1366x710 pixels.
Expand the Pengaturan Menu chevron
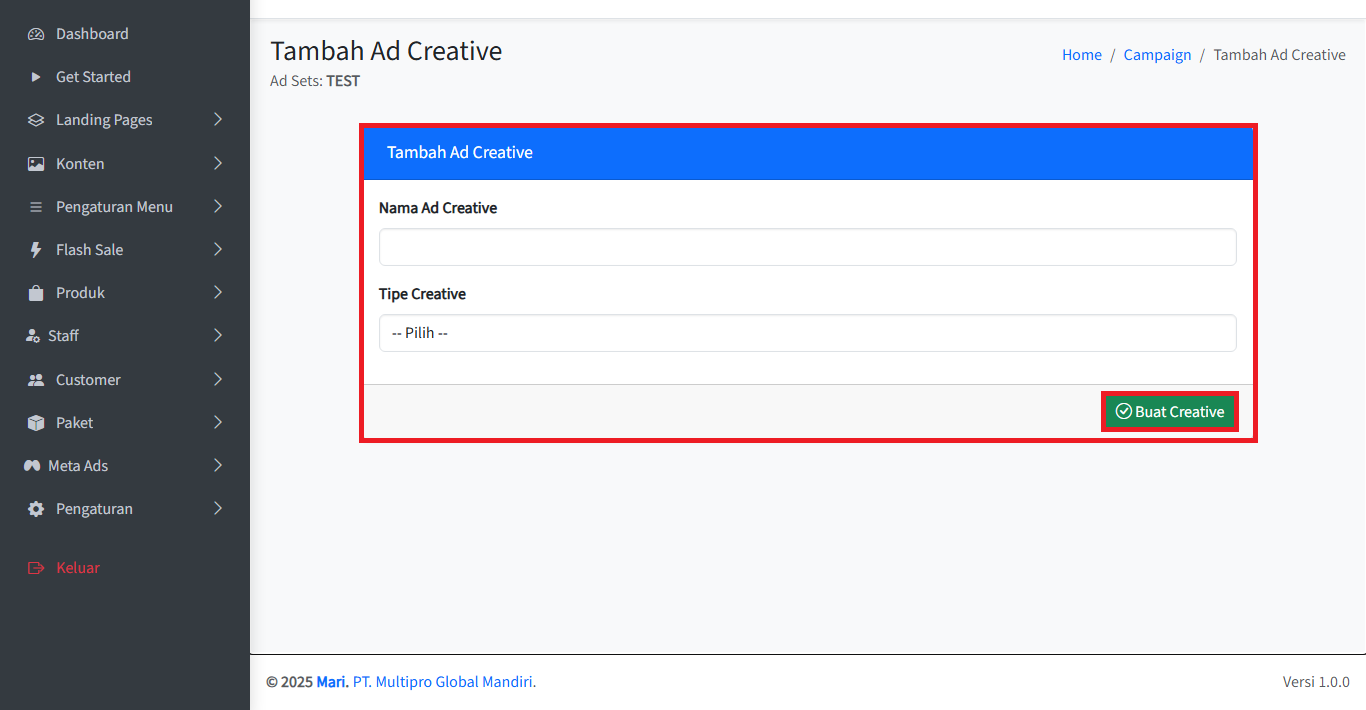(218, 207)
